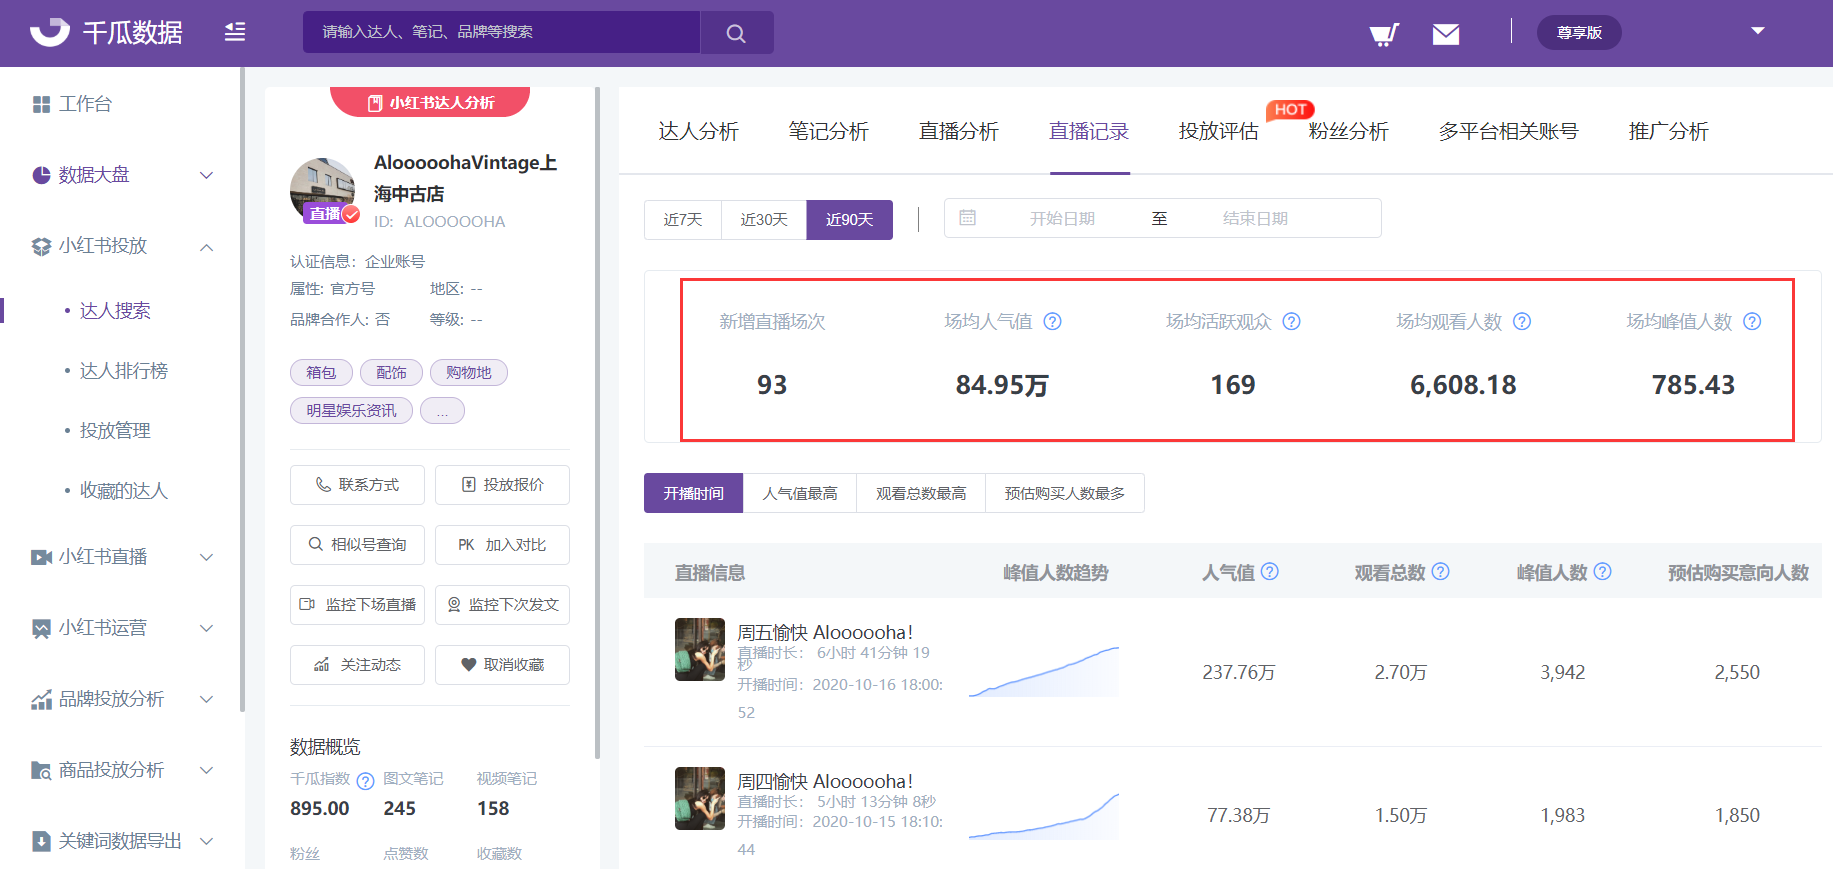
Task: Expand the 关键词数据导出 menu chevron
Action: pos(207,841)
